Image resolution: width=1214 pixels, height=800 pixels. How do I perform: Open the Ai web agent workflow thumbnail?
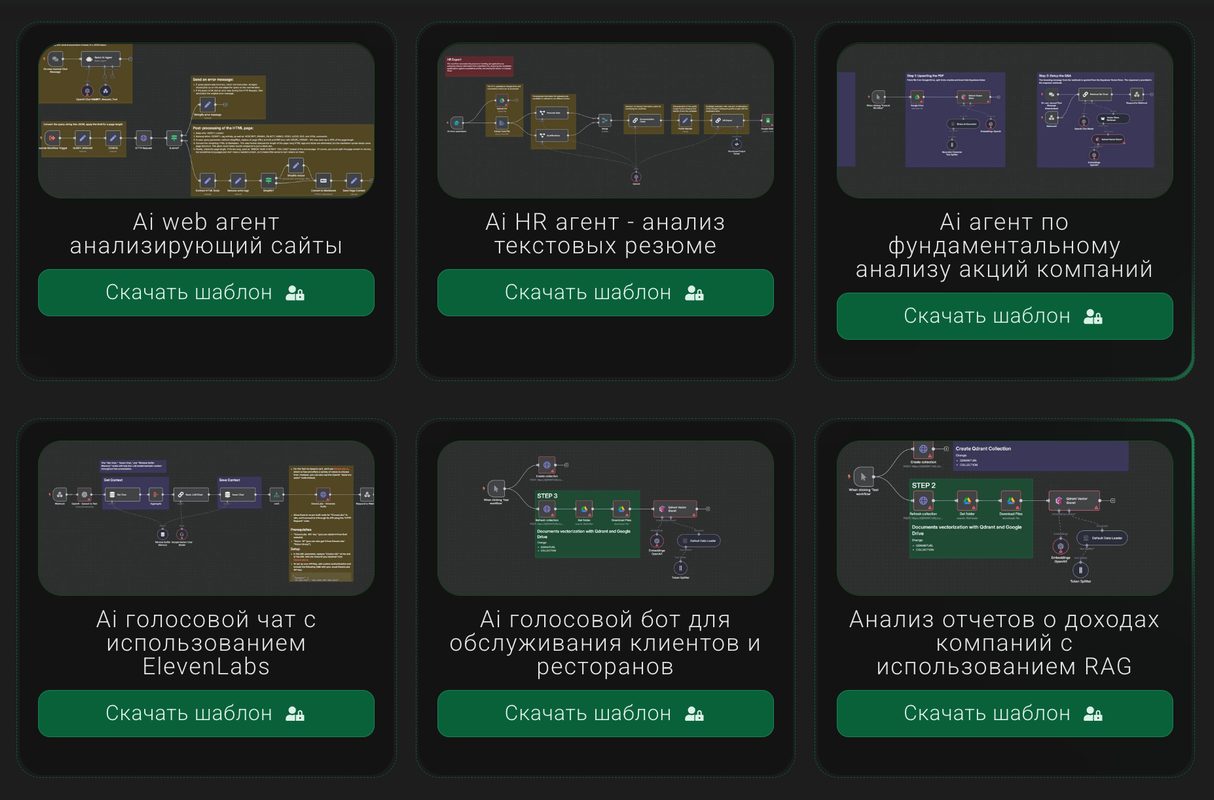(206, 120)
